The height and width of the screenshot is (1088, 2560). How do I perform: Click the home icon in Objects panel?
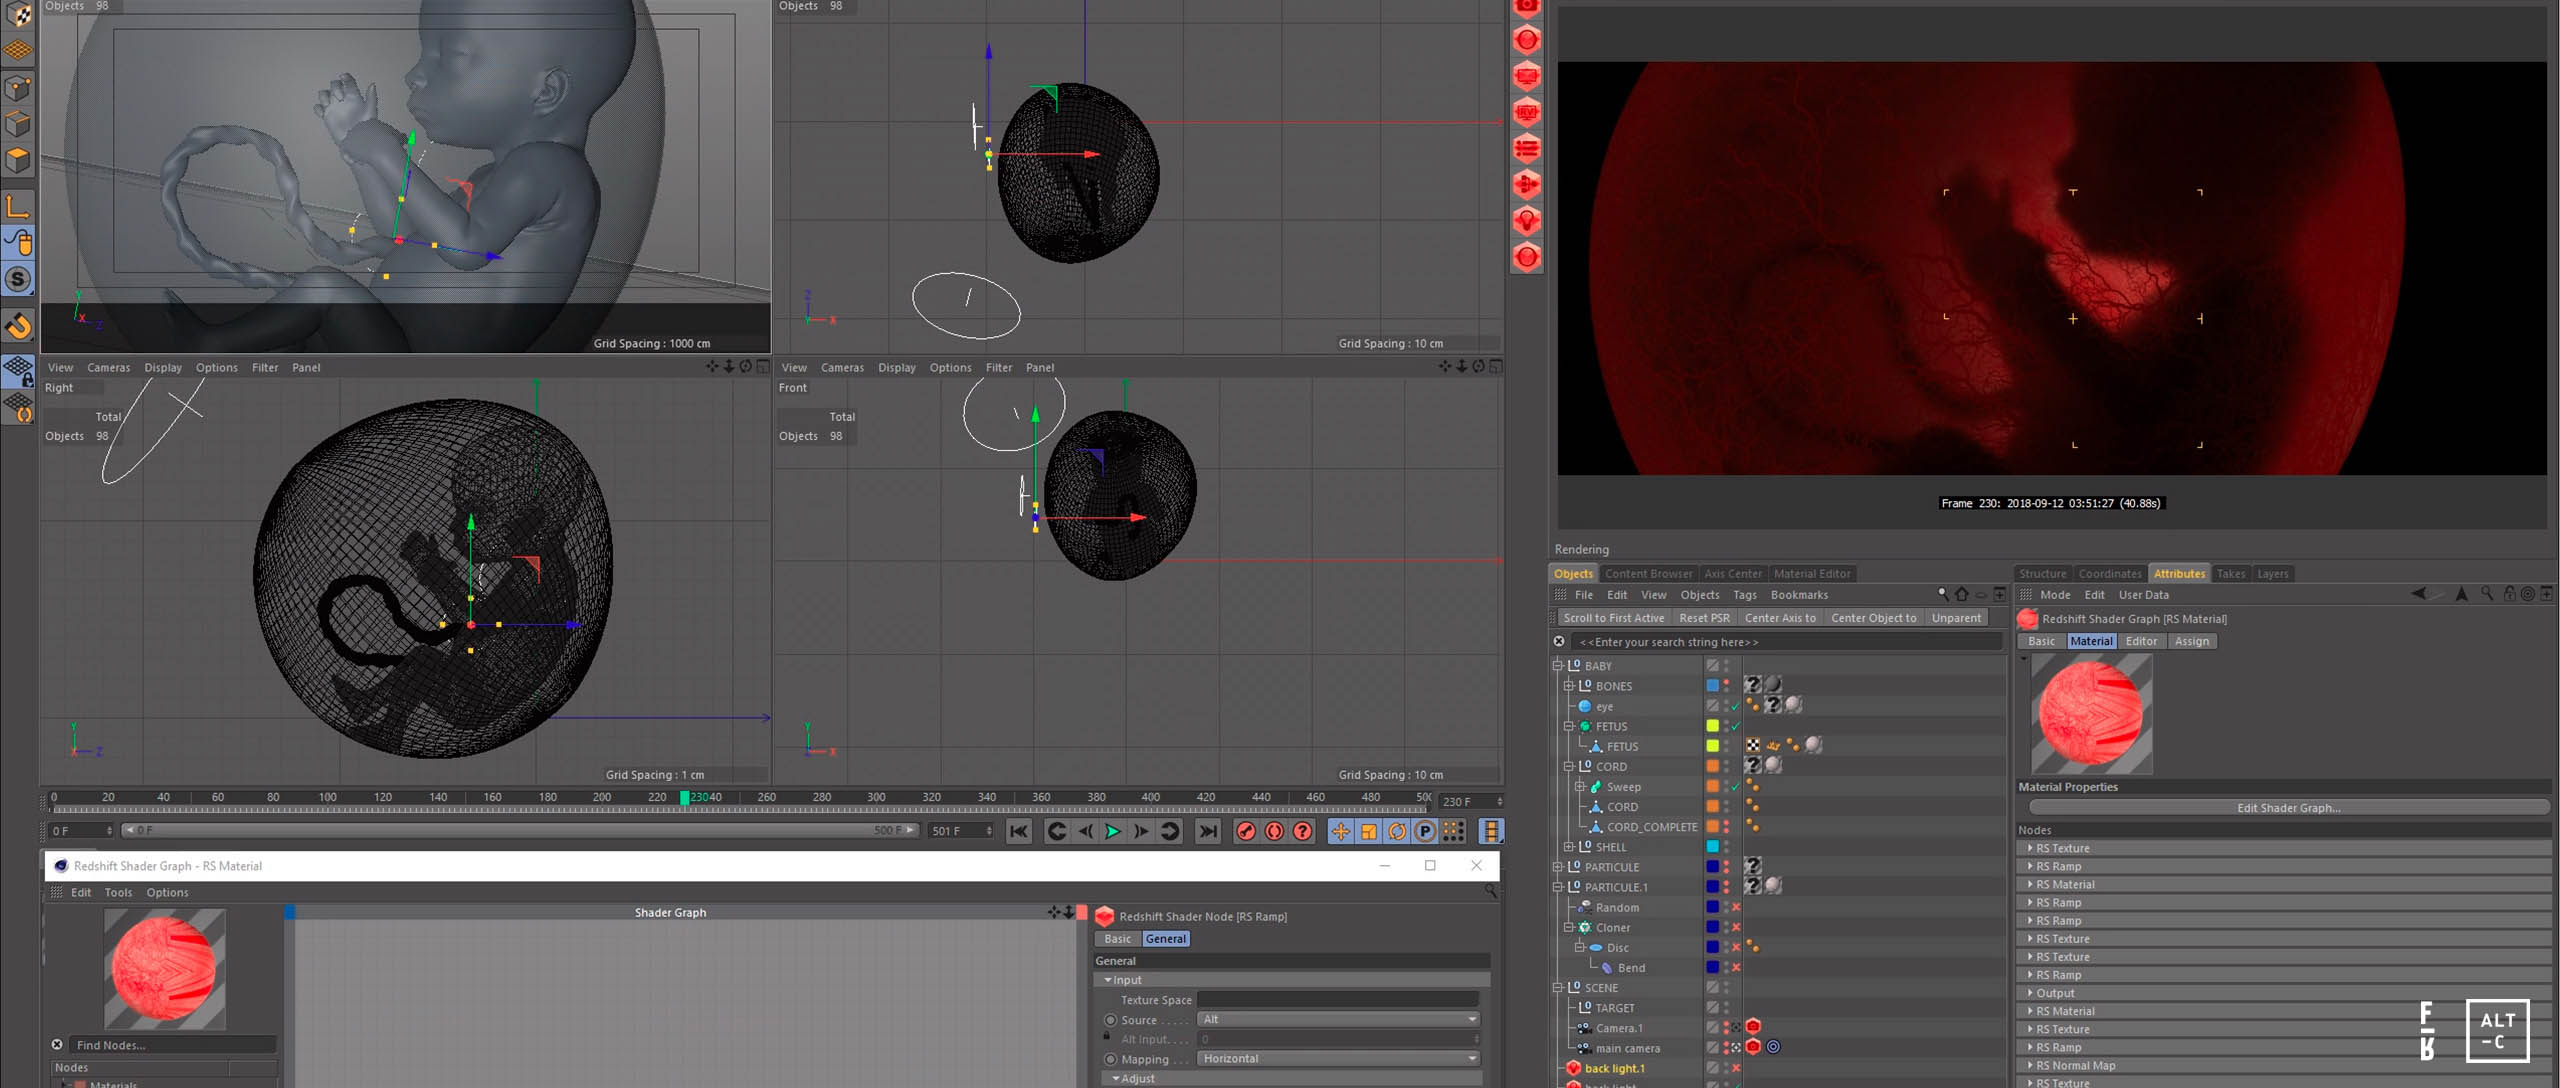pyautogui.click(x=1962, y=594)
